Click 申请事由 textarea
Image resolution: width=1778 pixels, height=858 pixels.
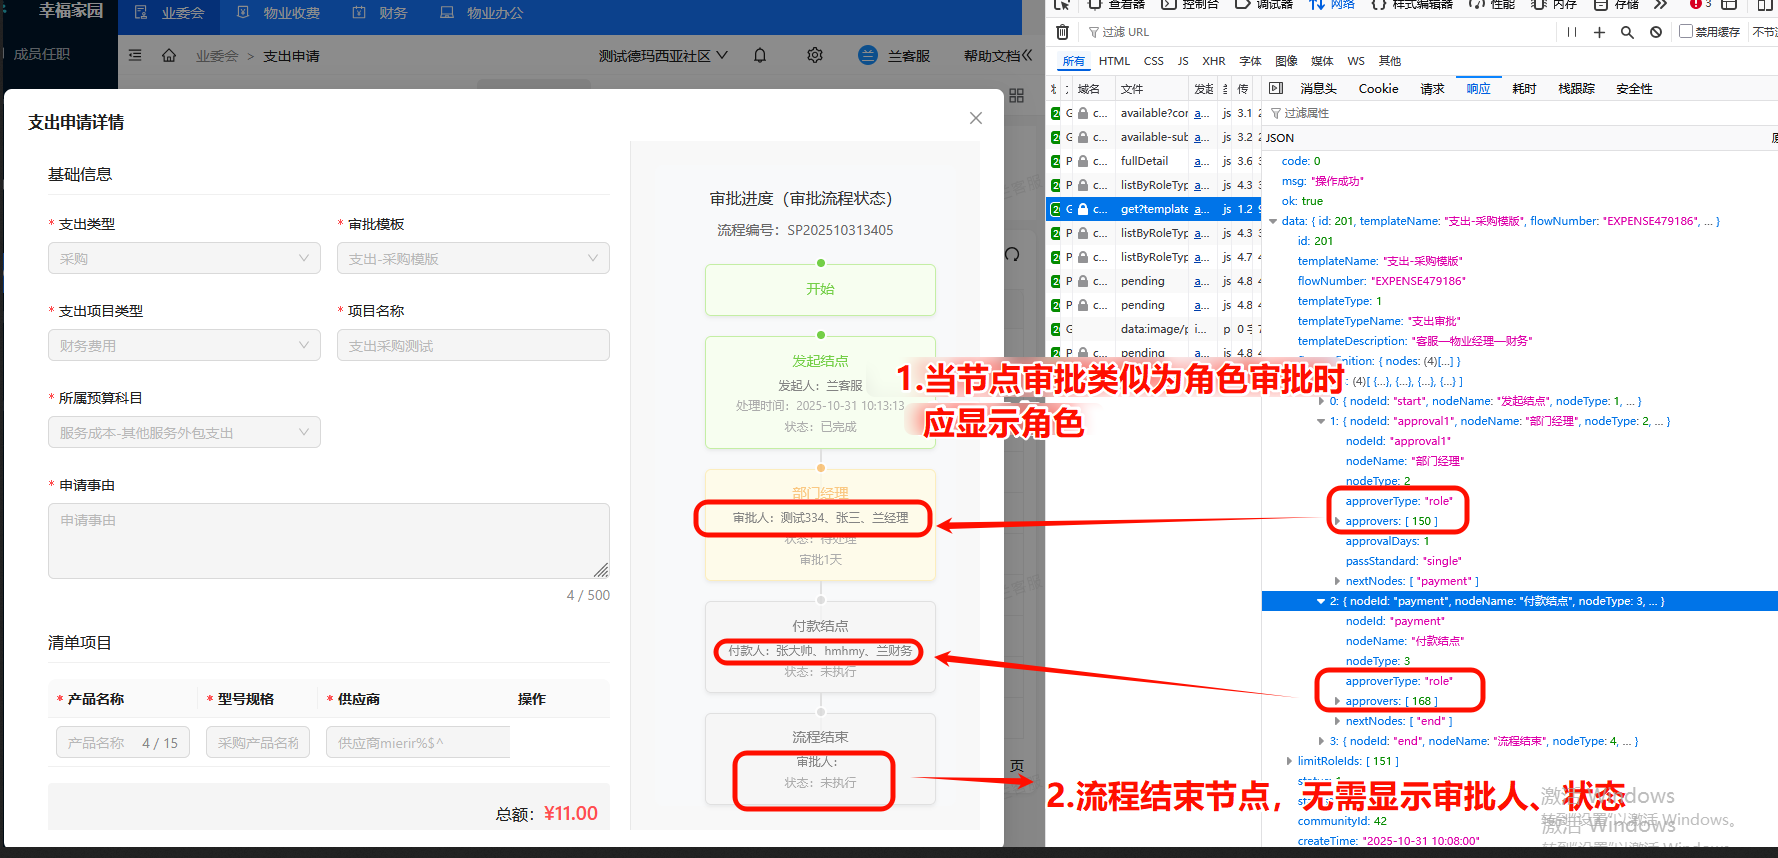point(329,540)
